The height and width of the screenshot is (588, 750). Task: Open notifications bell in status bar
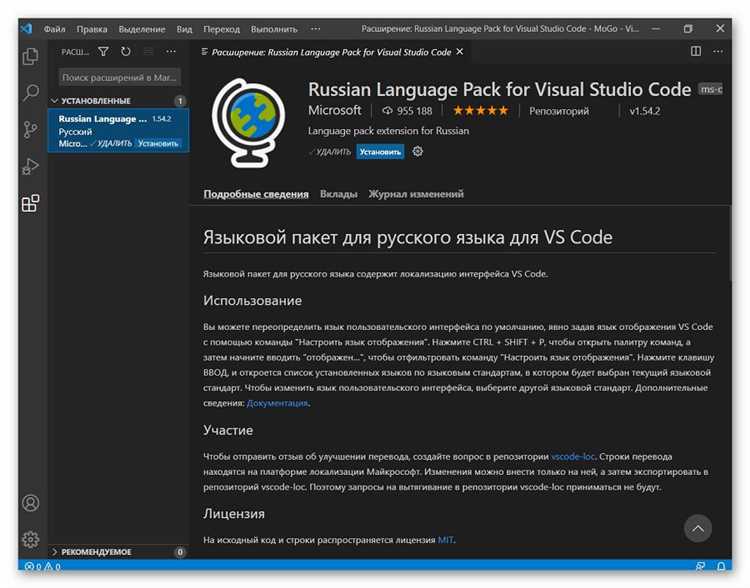[x=721, y=566]
